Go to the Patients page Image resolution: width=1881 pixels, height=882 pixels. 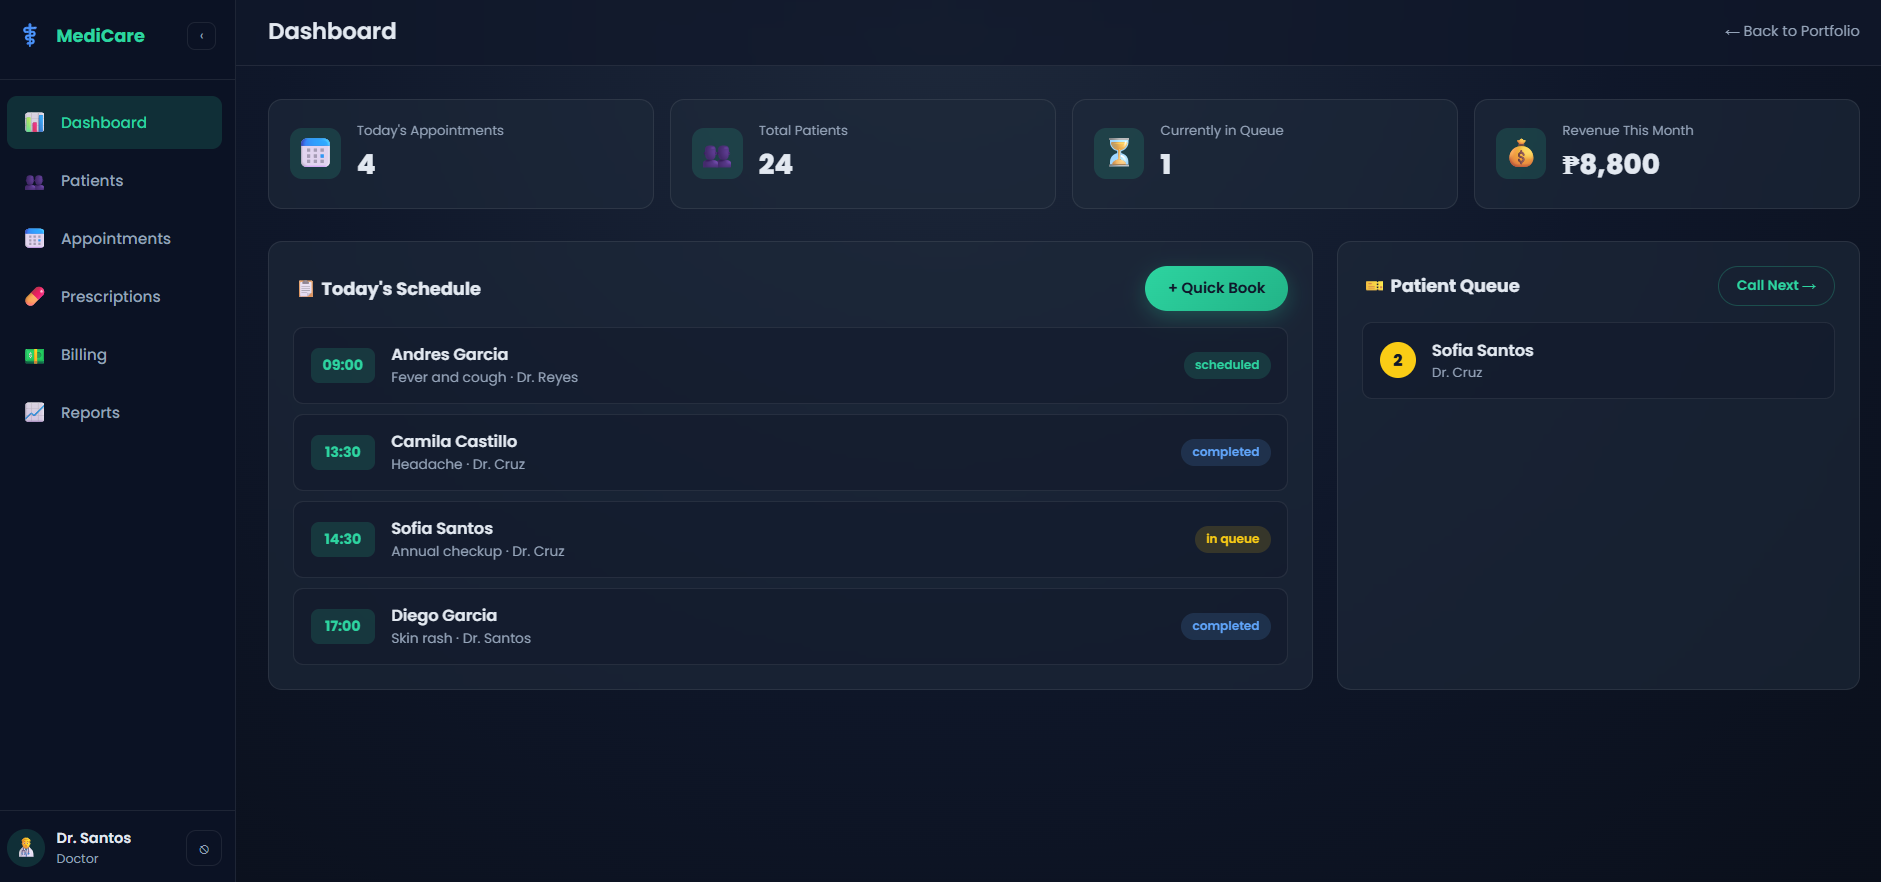pos(114,181)
